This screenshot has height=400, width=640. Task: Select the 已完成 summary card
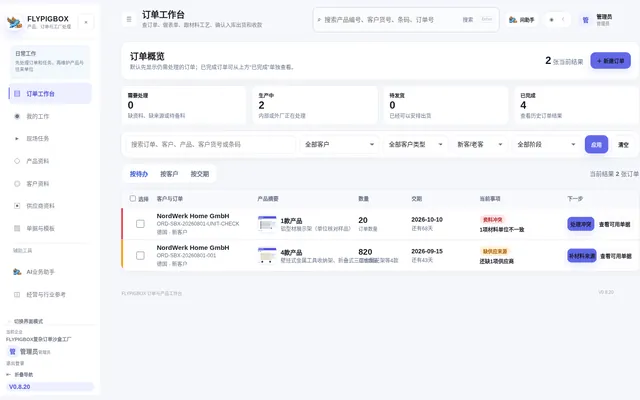pyautogui.click(x=577, y=105)
